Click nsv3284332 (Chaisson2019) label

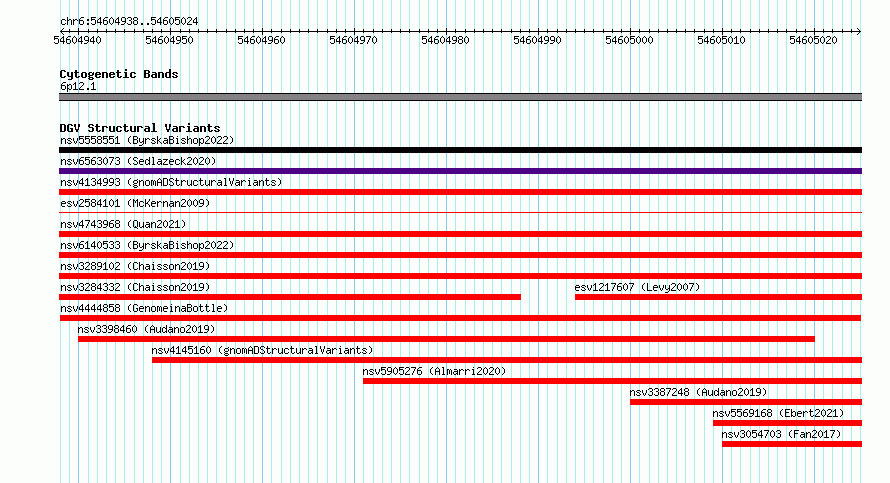coord(135,287)
